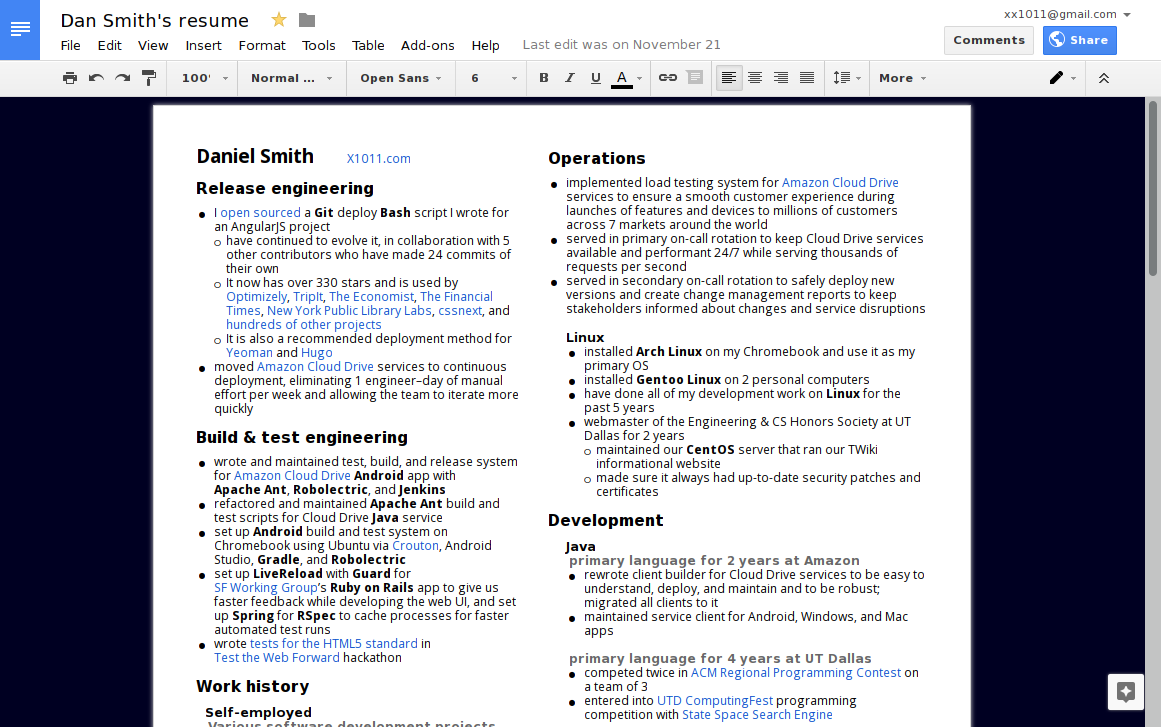Click the Explore button at bottom right
Viewport: 1161px width, 727px height.
pyautogui.click(x=1125, y=692)
